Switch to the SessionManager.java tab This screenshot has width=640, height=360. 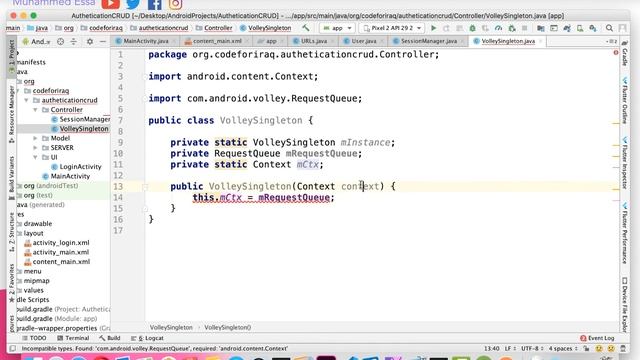click(428, 41)
